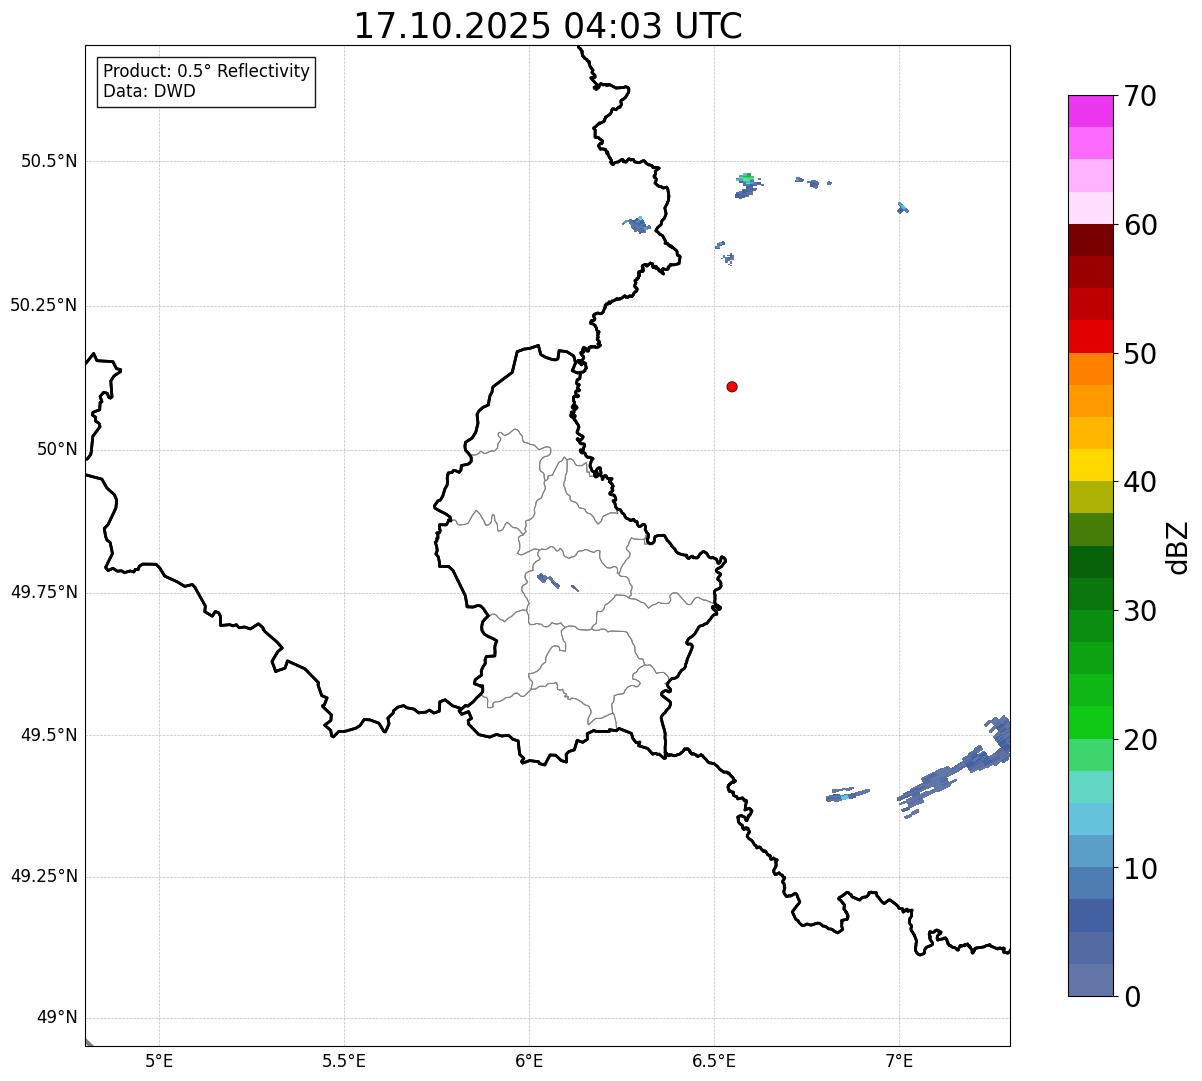The image size is (1202, 1081).
Task: Click latitude label 49°N
Action: click(57, 1018)
